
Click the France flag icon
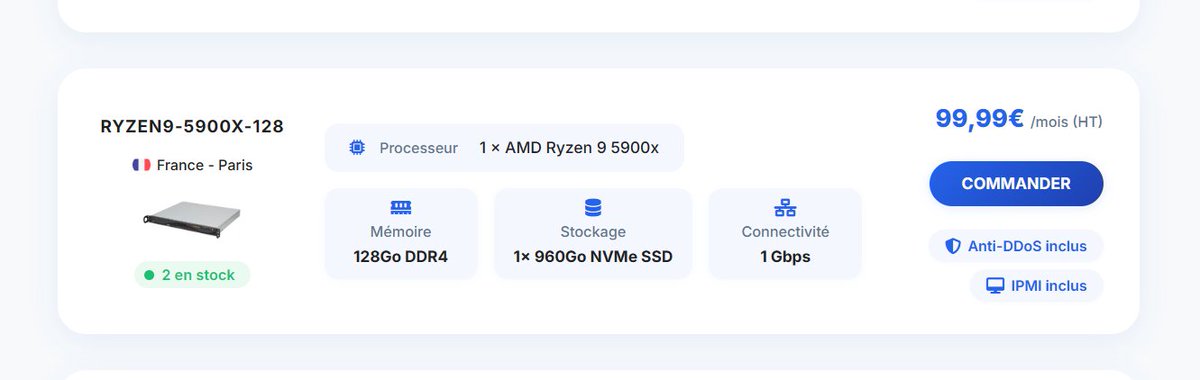pyautogui.click(x=141, y=165)
